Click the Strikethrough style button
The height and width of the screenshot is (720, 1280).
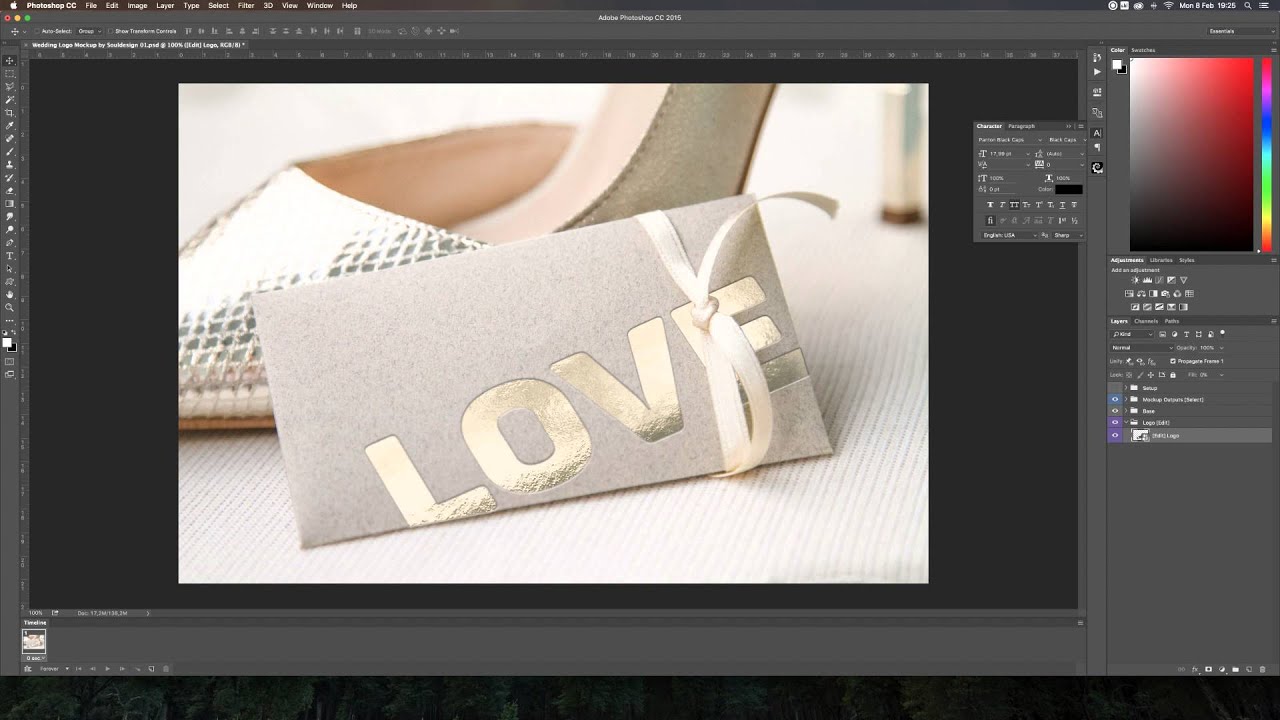coord(1074,205)
